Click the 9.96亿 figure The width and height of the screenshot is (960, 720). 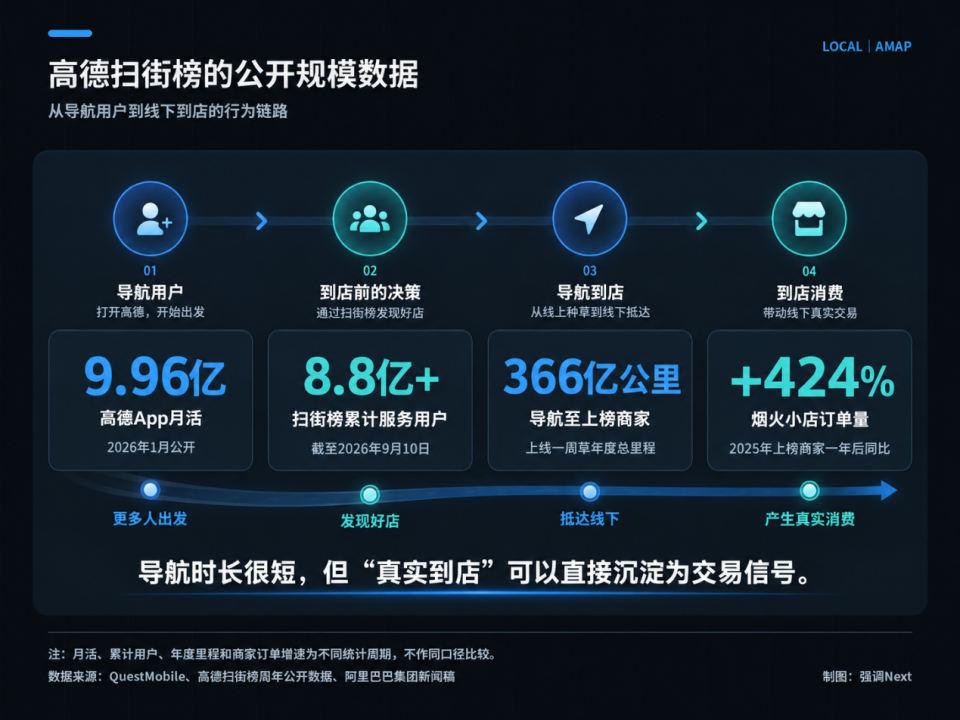155,377
